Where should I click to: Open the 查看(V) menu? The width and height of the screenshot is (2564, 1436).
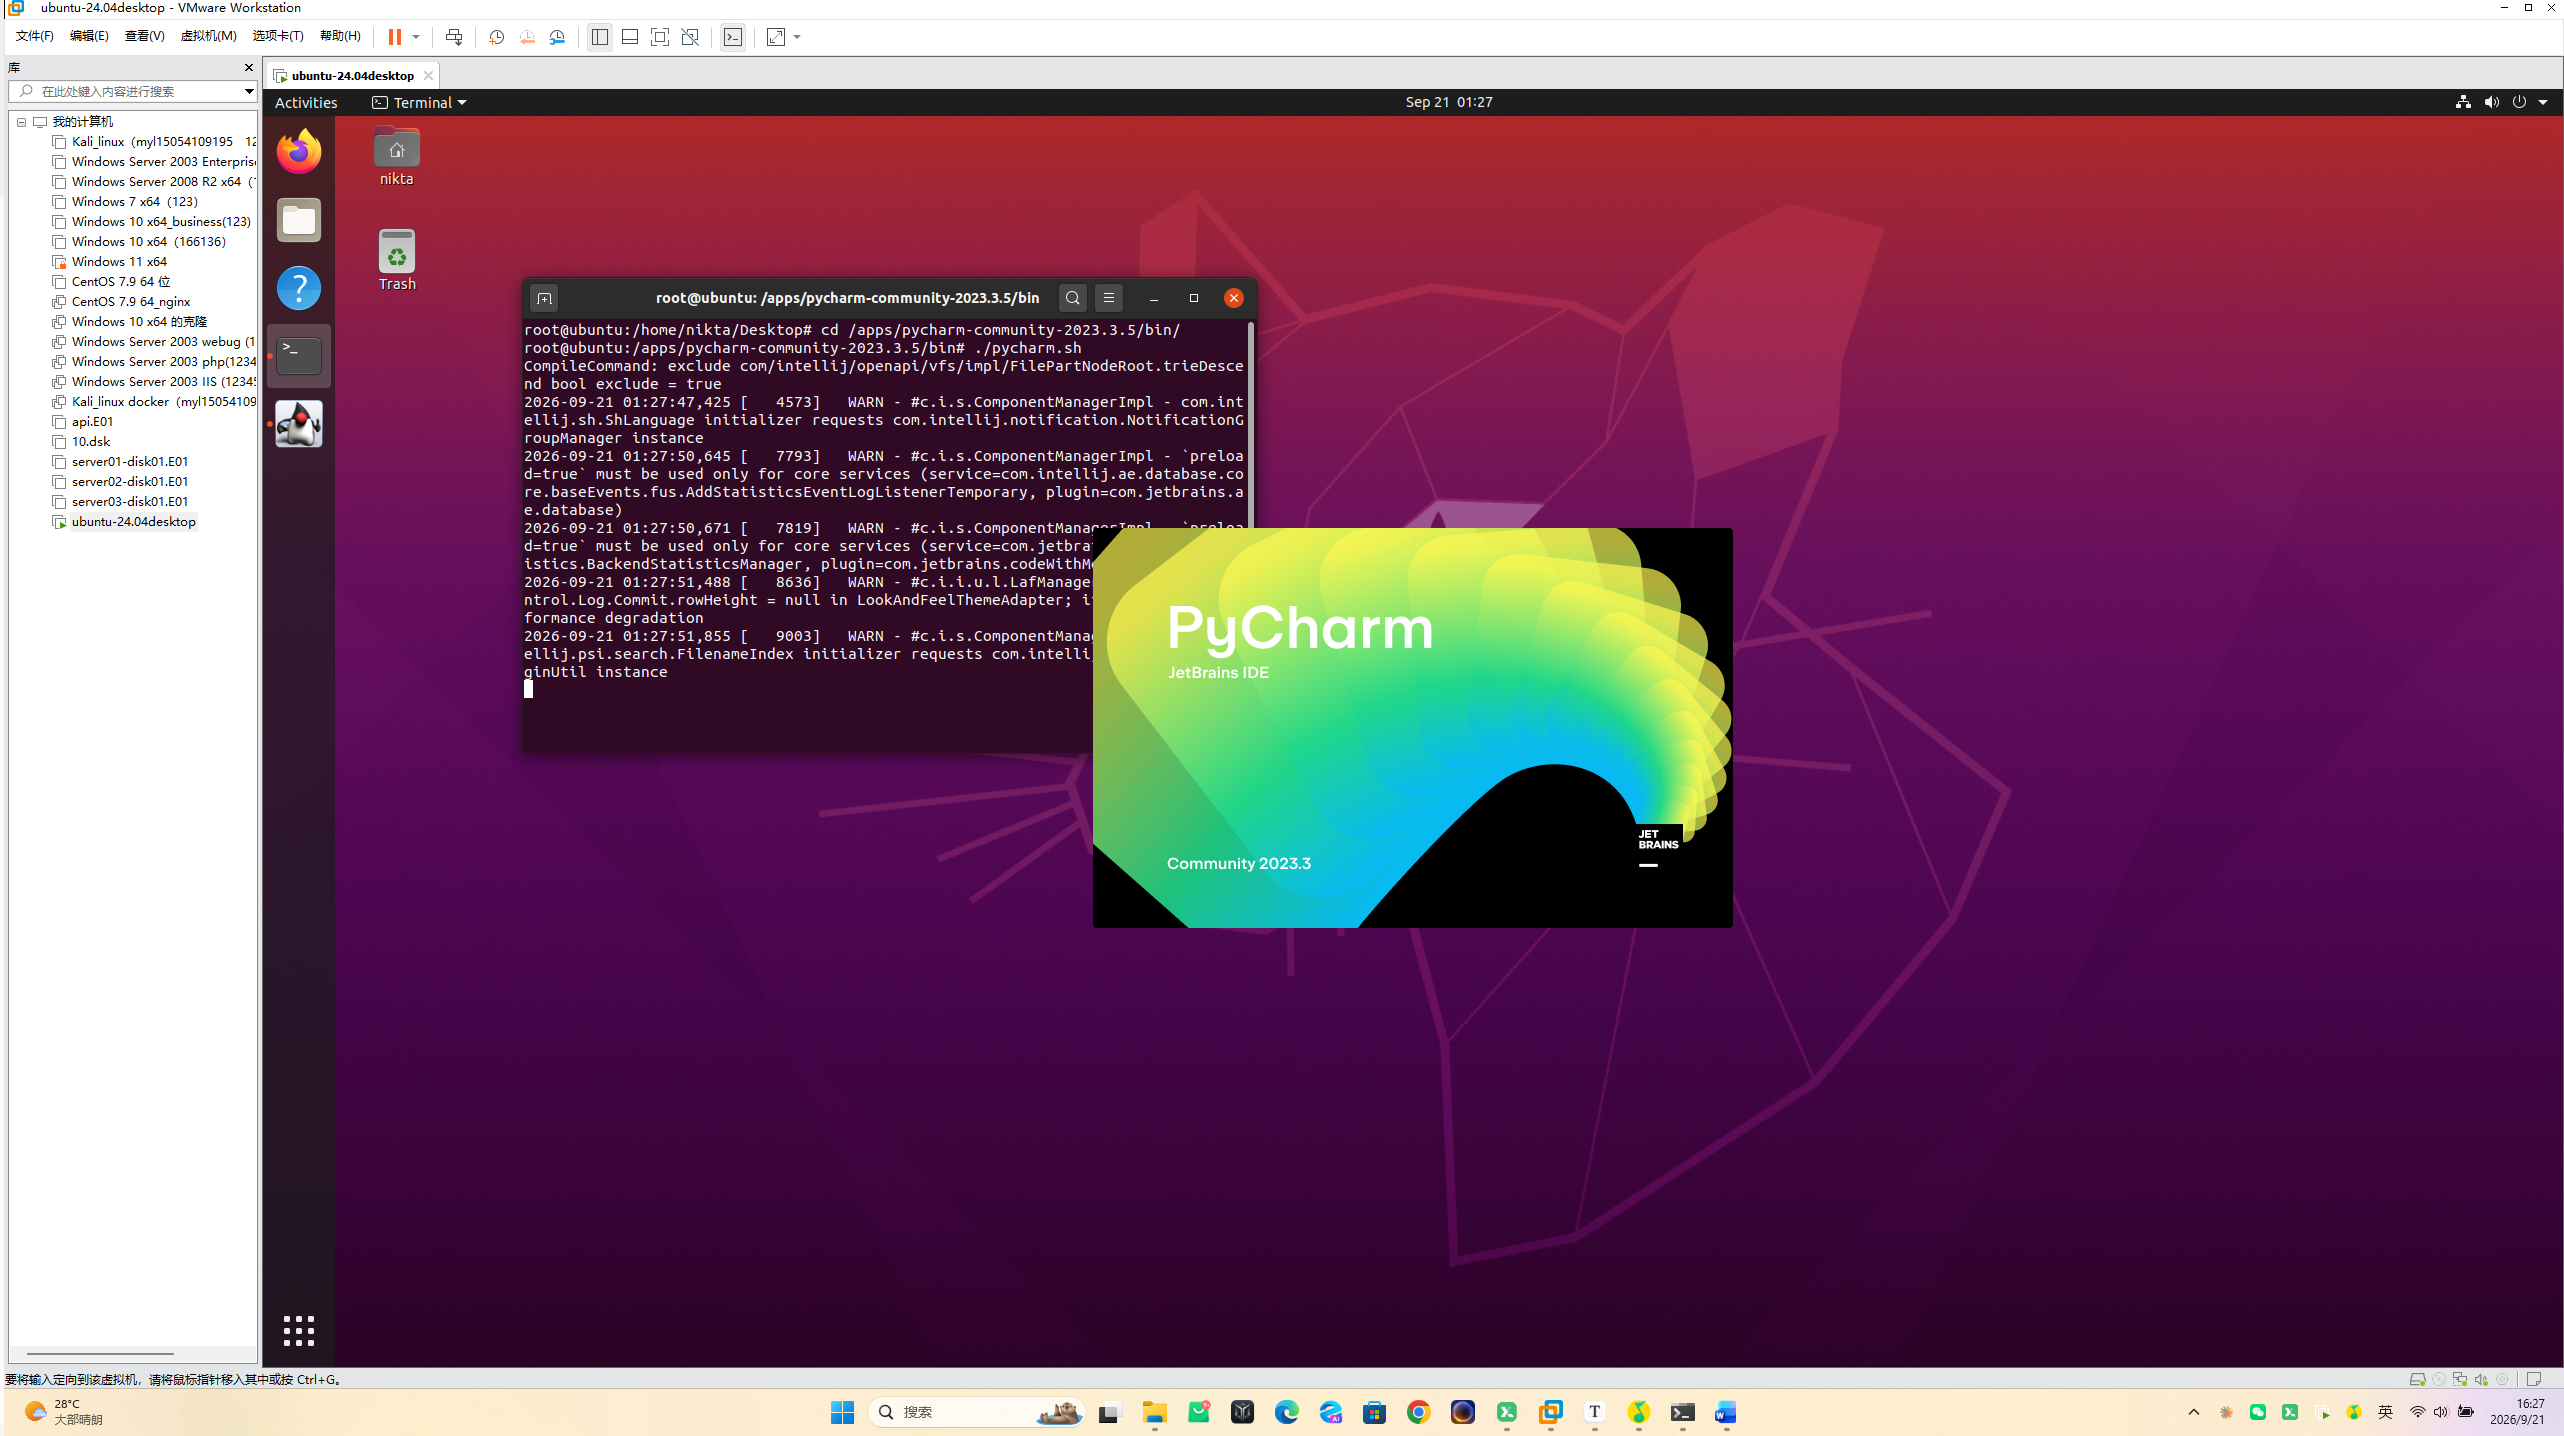coord(144,36)
